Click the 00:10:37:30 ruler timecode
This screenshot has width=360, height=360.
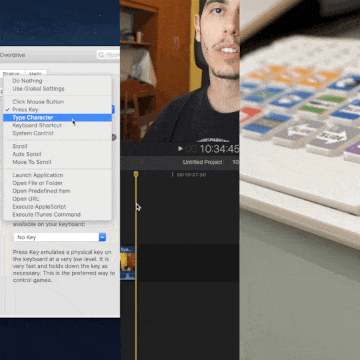(x=191, y=175)
